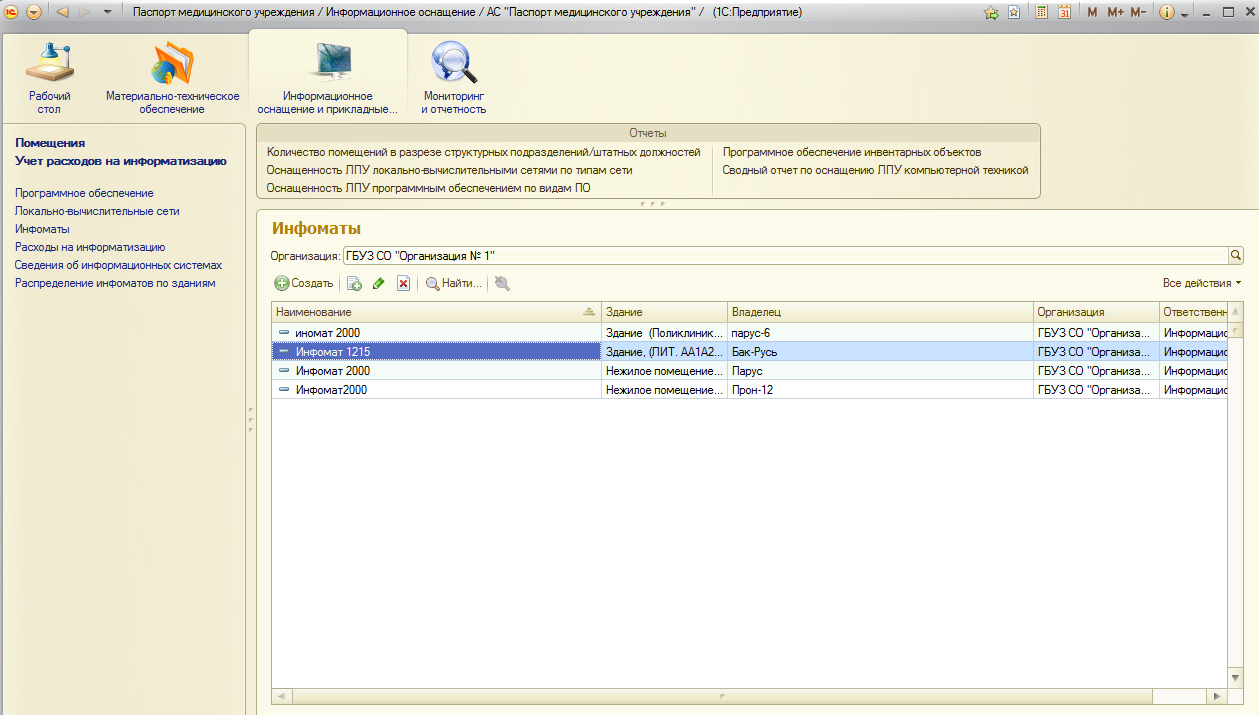
Task: Click the copy record icon in toolbar
Action: point(353,284)
